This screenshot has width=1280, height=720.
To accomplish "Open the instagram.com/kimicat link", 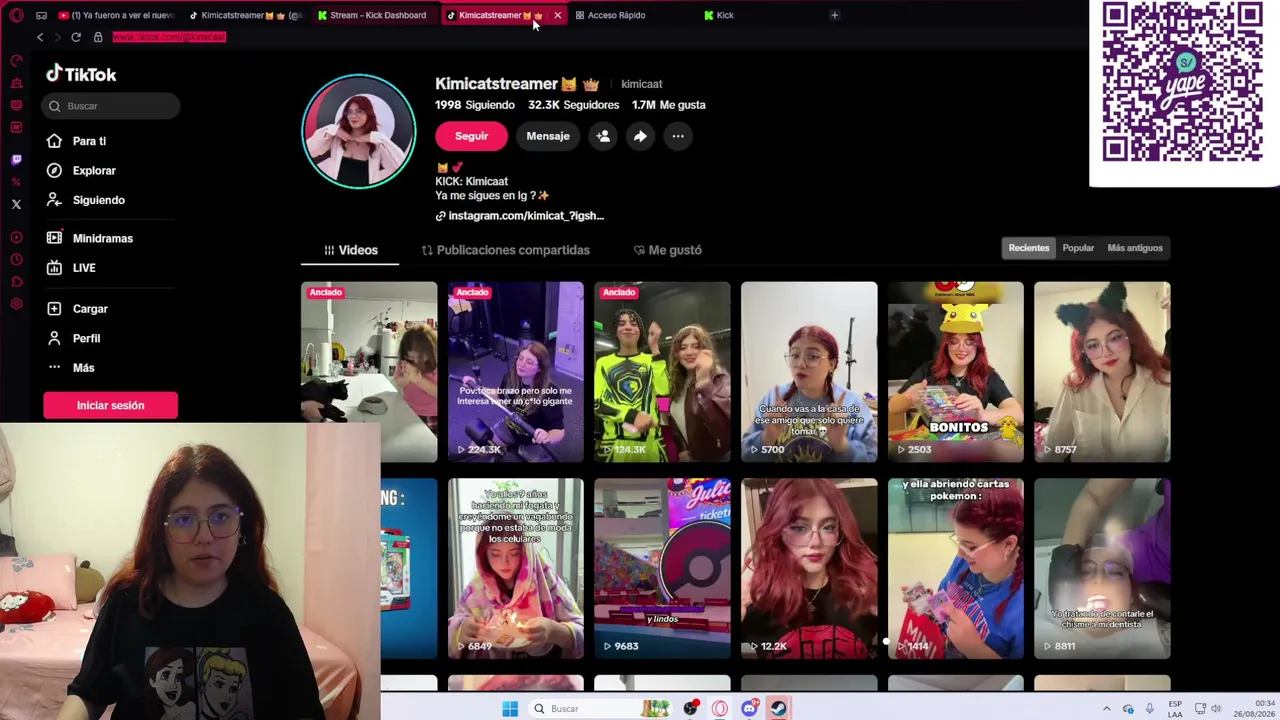I will point(520,216).
